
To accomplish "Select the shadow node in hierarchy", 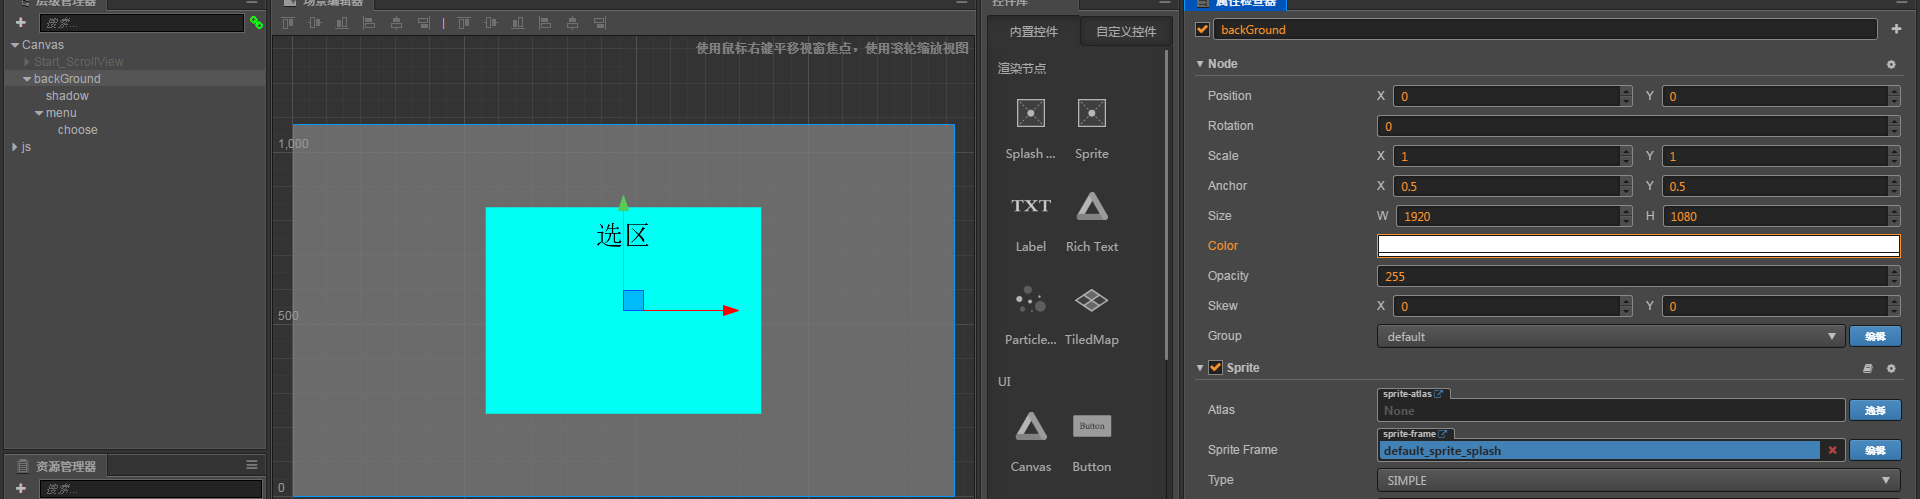I will [x=67, y=96].
